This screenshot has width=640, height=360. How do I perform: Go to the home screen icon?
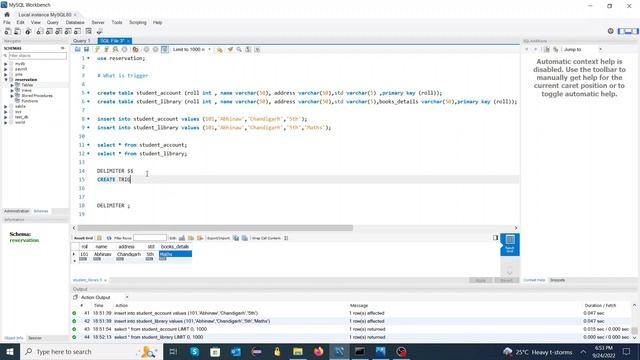click(7, 15)
